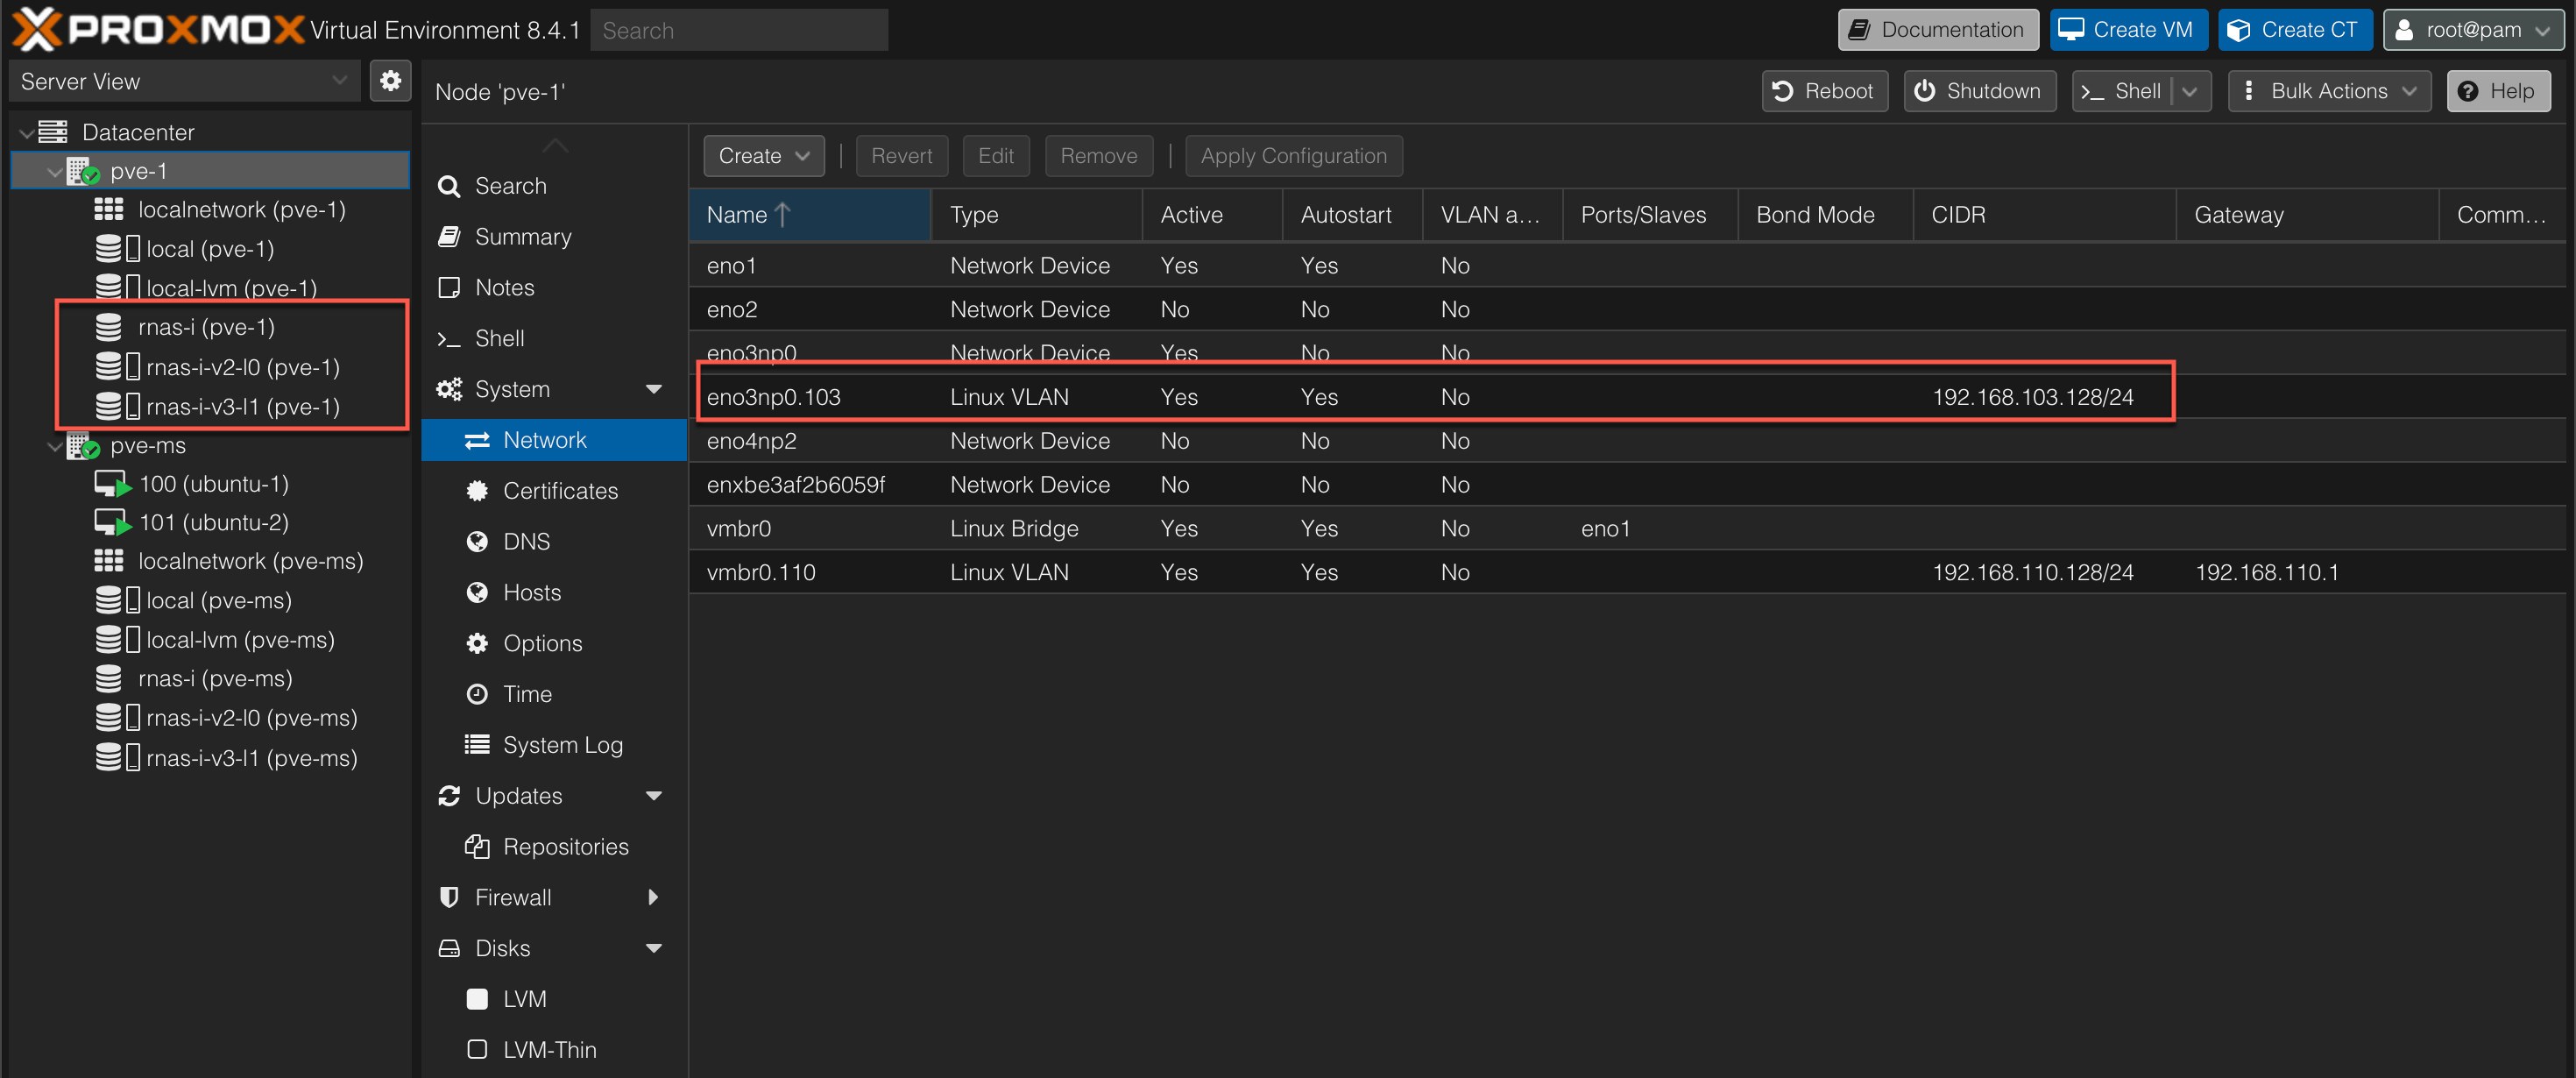Collapse the Disks menu section arrow
This screenshot has height=1078, width=2576.
pos(654,948)
